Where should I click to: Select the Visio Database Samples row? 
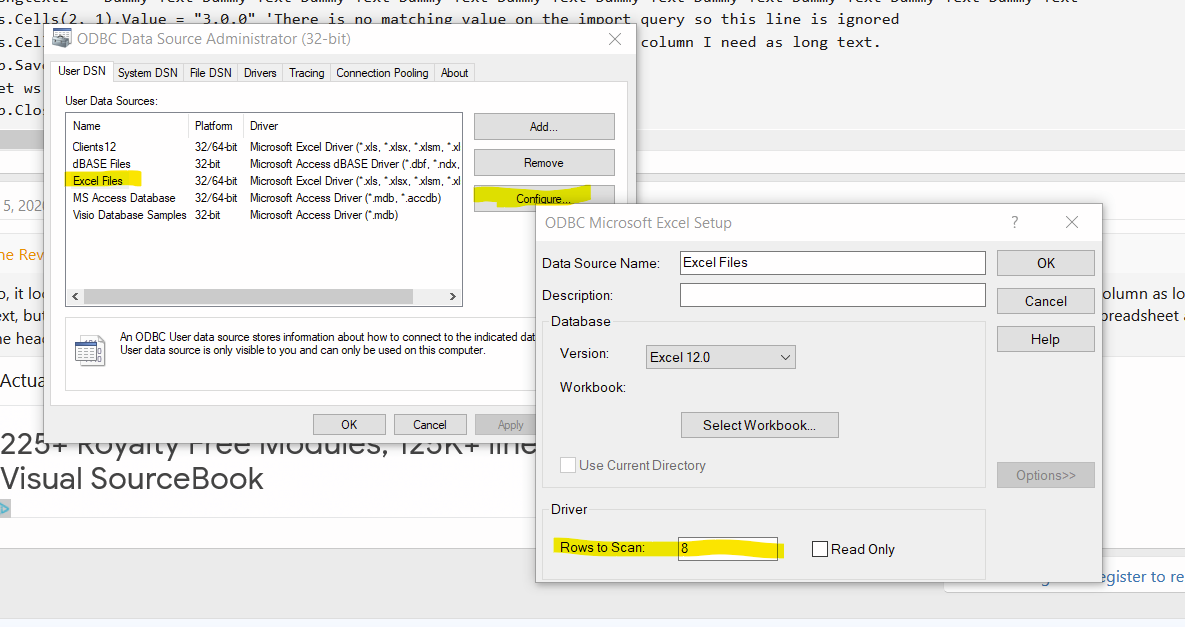click(265, 215)
